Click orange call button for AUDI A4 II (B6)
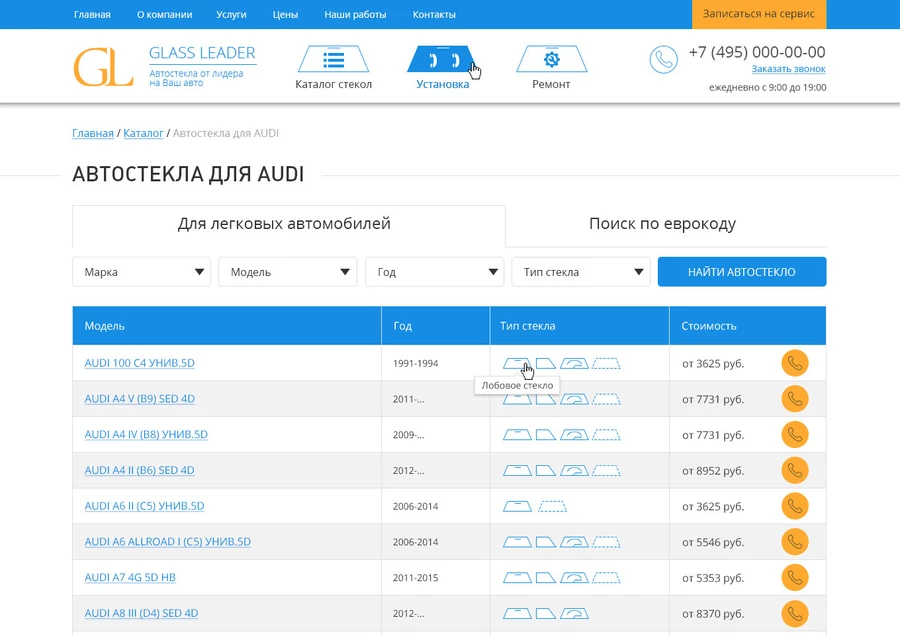 [x=795, y=470]
